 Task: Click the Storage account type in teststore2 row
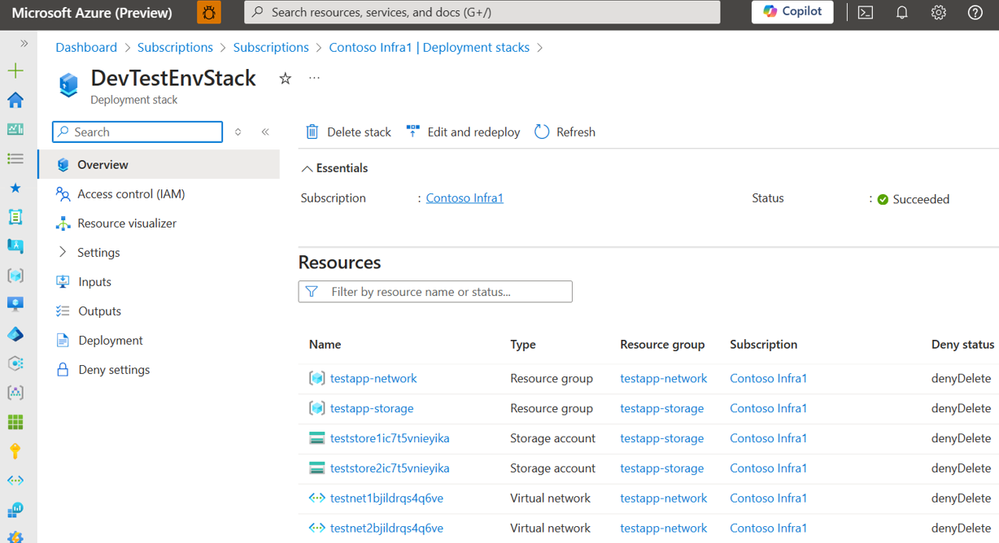[x=552, y=468]
